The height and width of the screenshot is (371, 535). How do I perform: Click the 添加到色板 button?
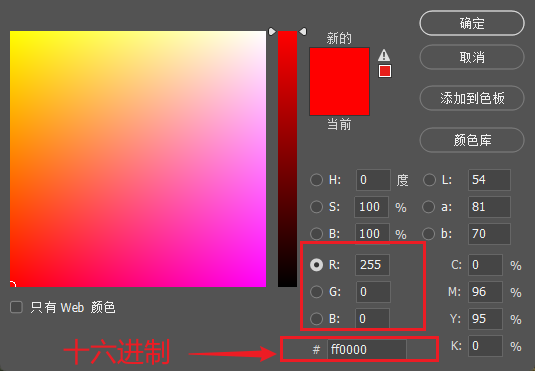coord(472,98)
